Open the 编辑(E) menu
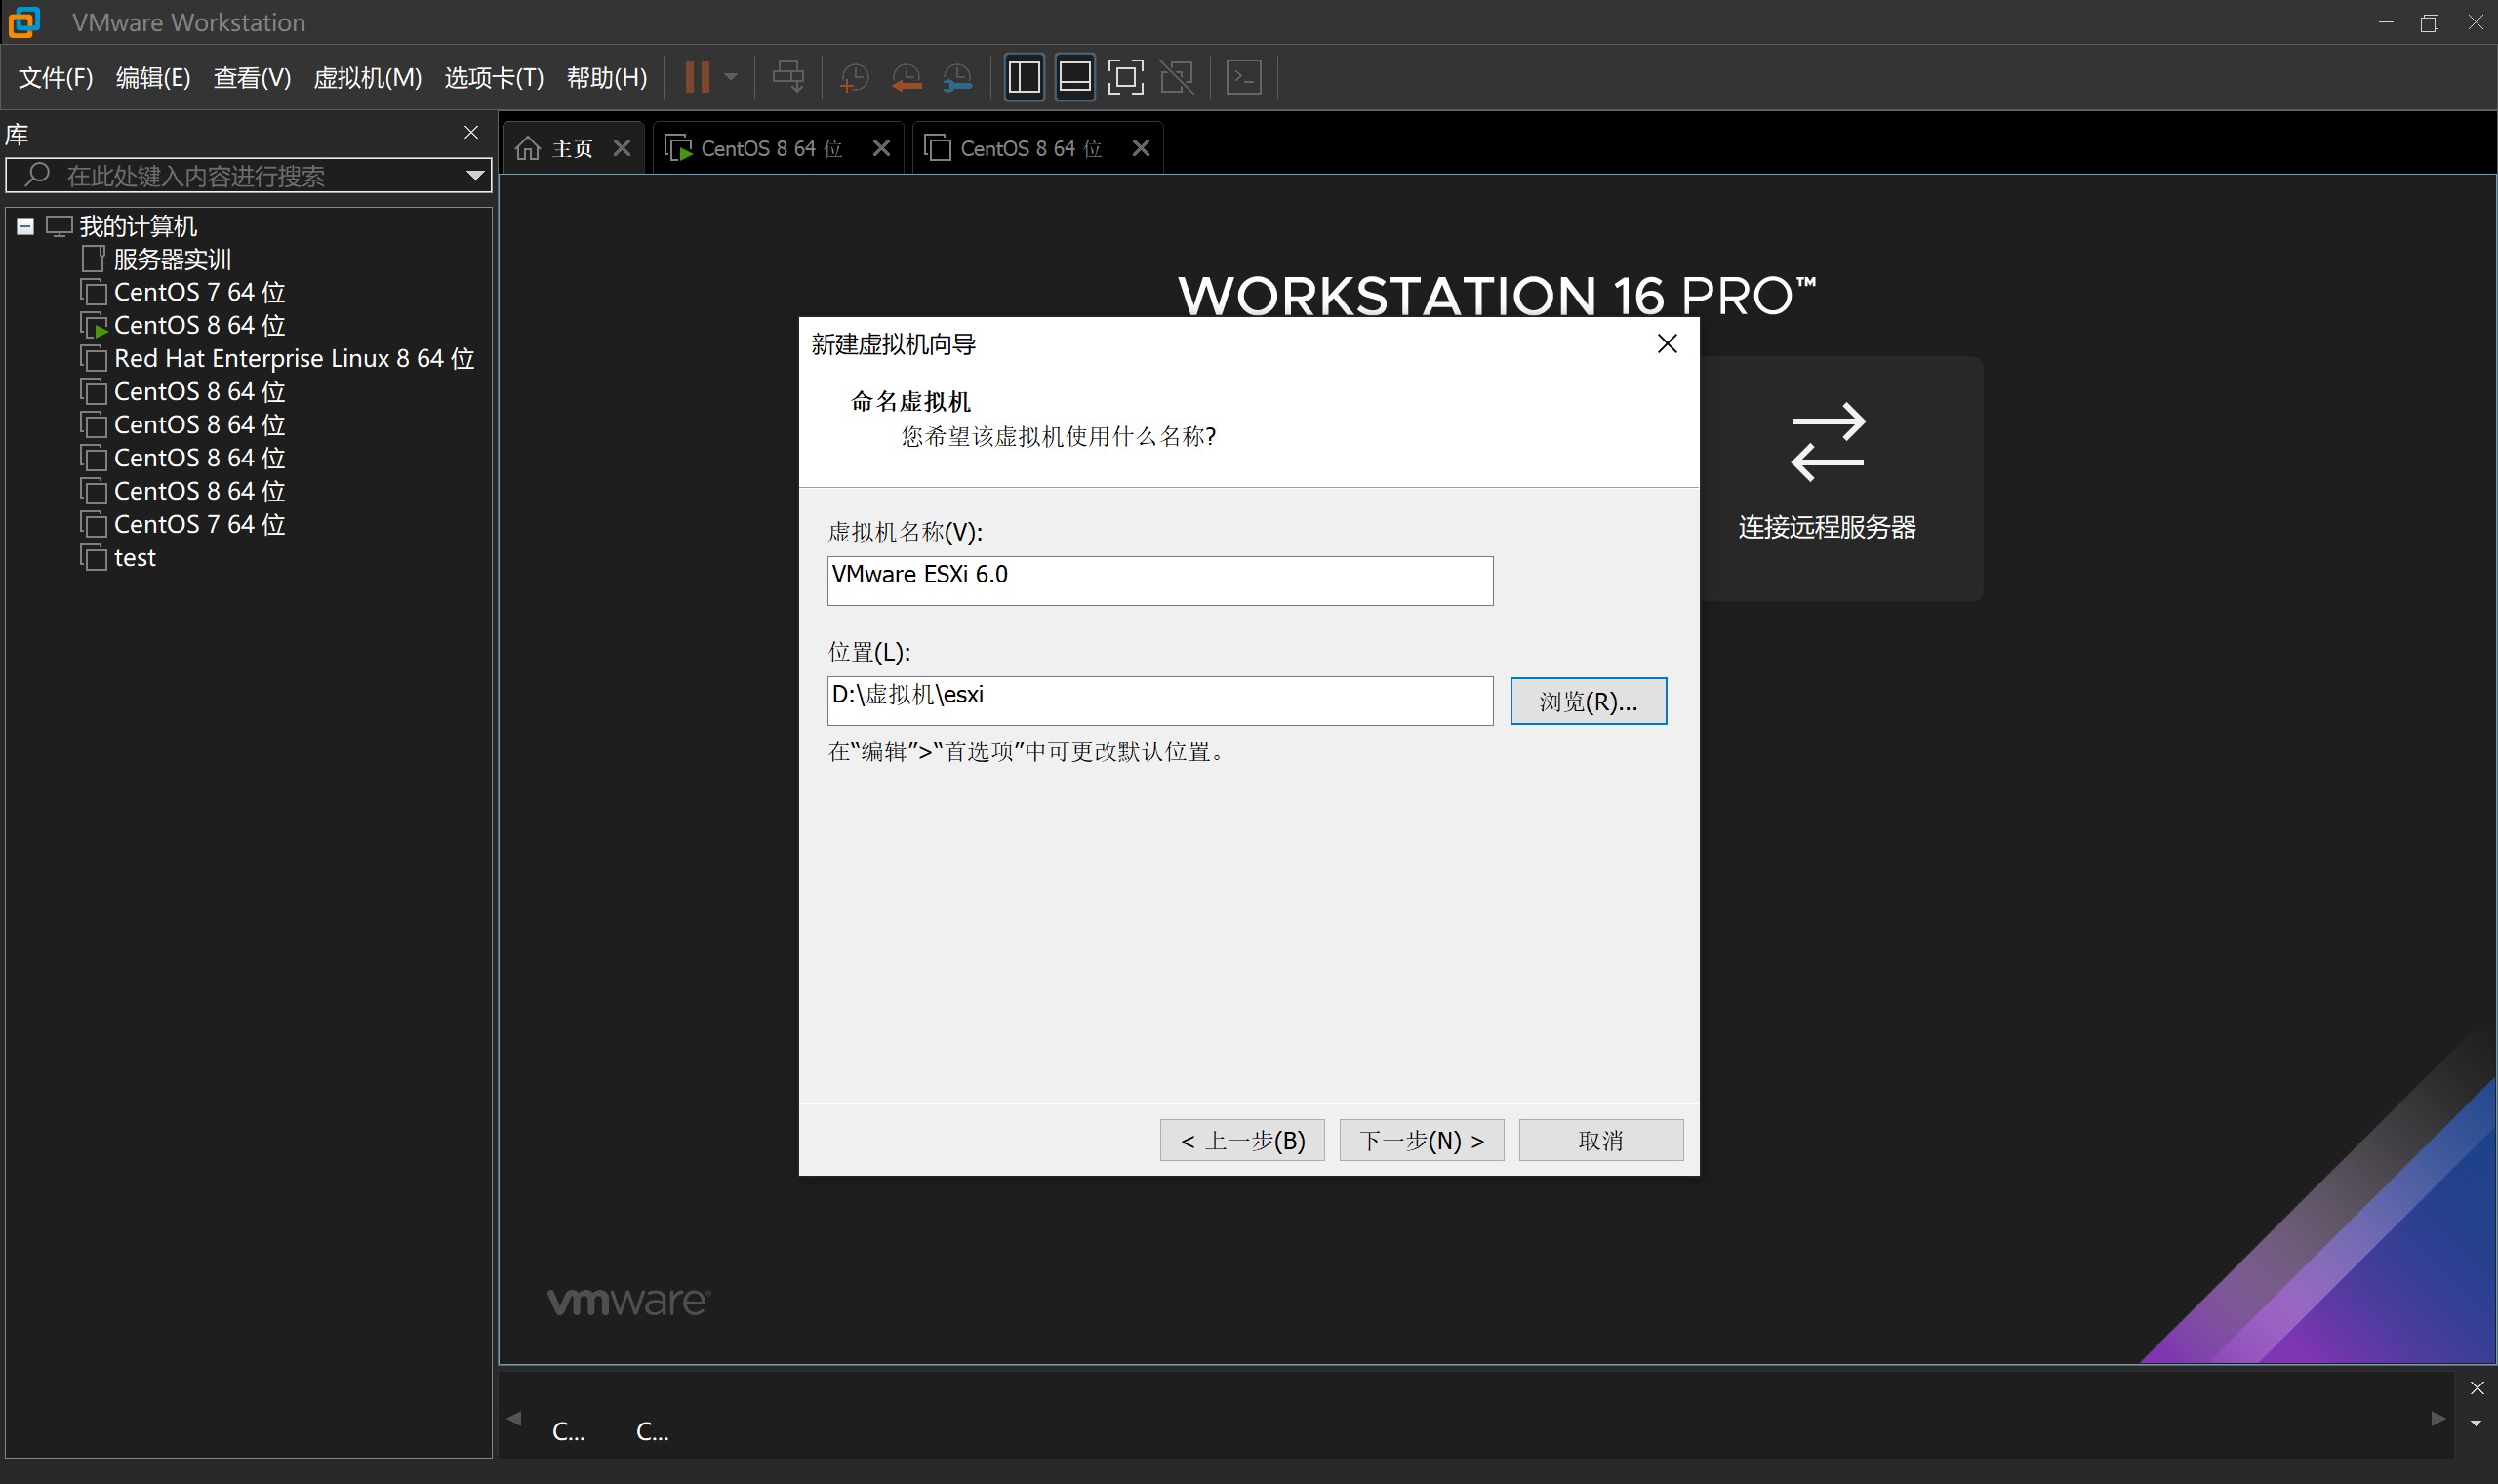 point(153,77)
